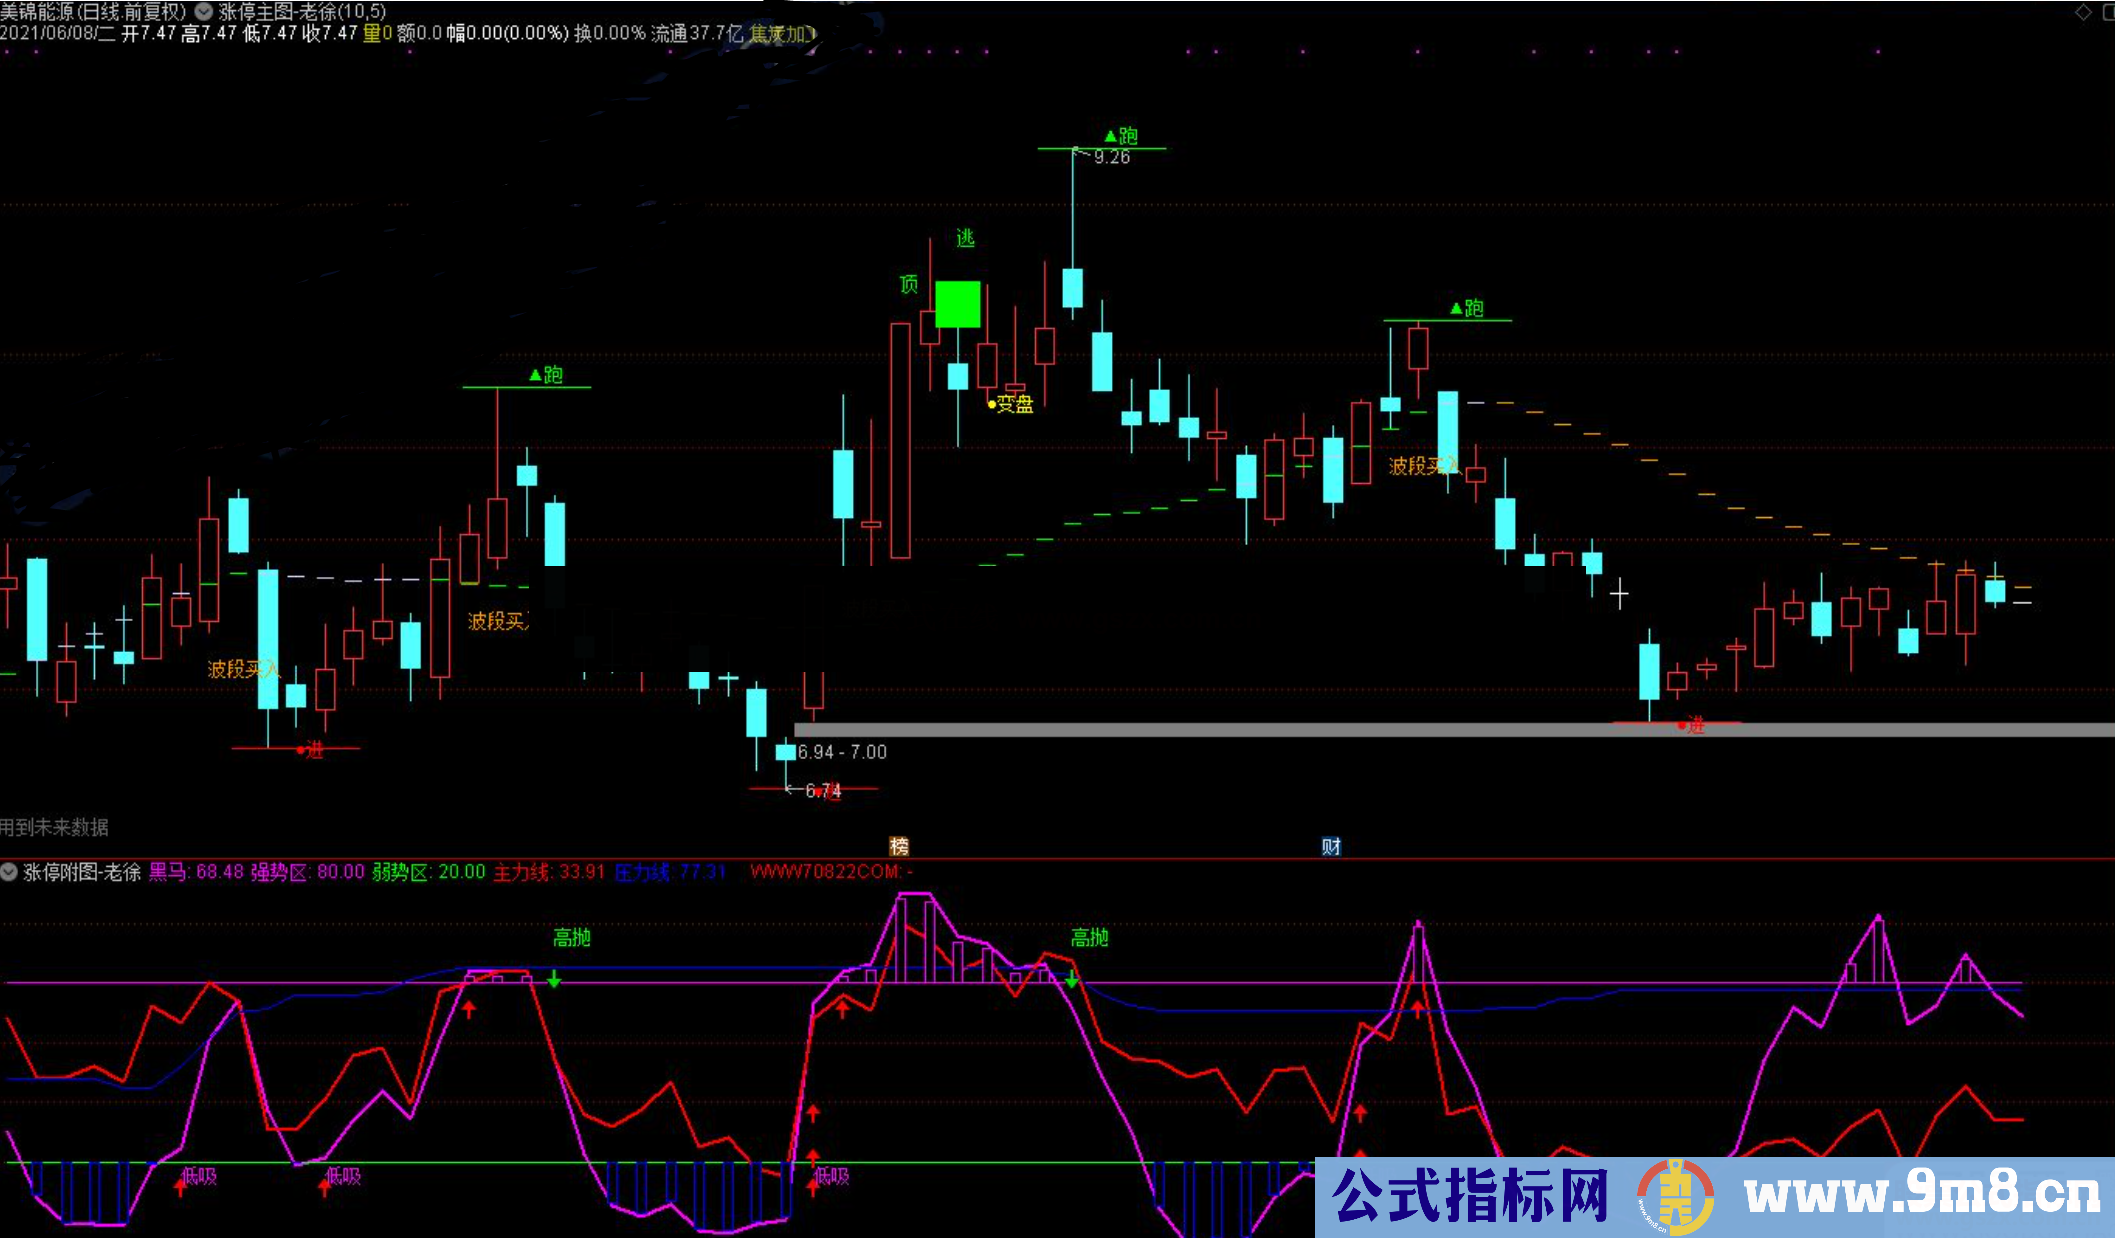Click the 涨停附图-老徐 sub-chart indicator name
Image resolution: width=2115 pixels, height=1238 pixels.
[x=82, y=872]
